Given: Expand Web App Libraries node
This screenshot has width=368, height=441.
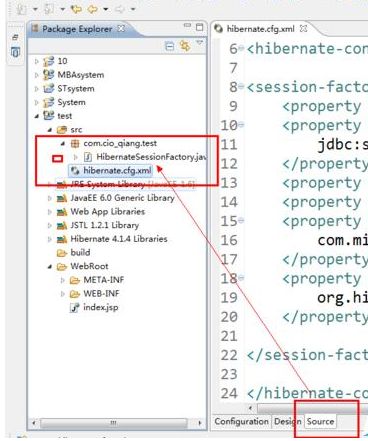Looking at the screenshot, I should (x=50, y=212).
